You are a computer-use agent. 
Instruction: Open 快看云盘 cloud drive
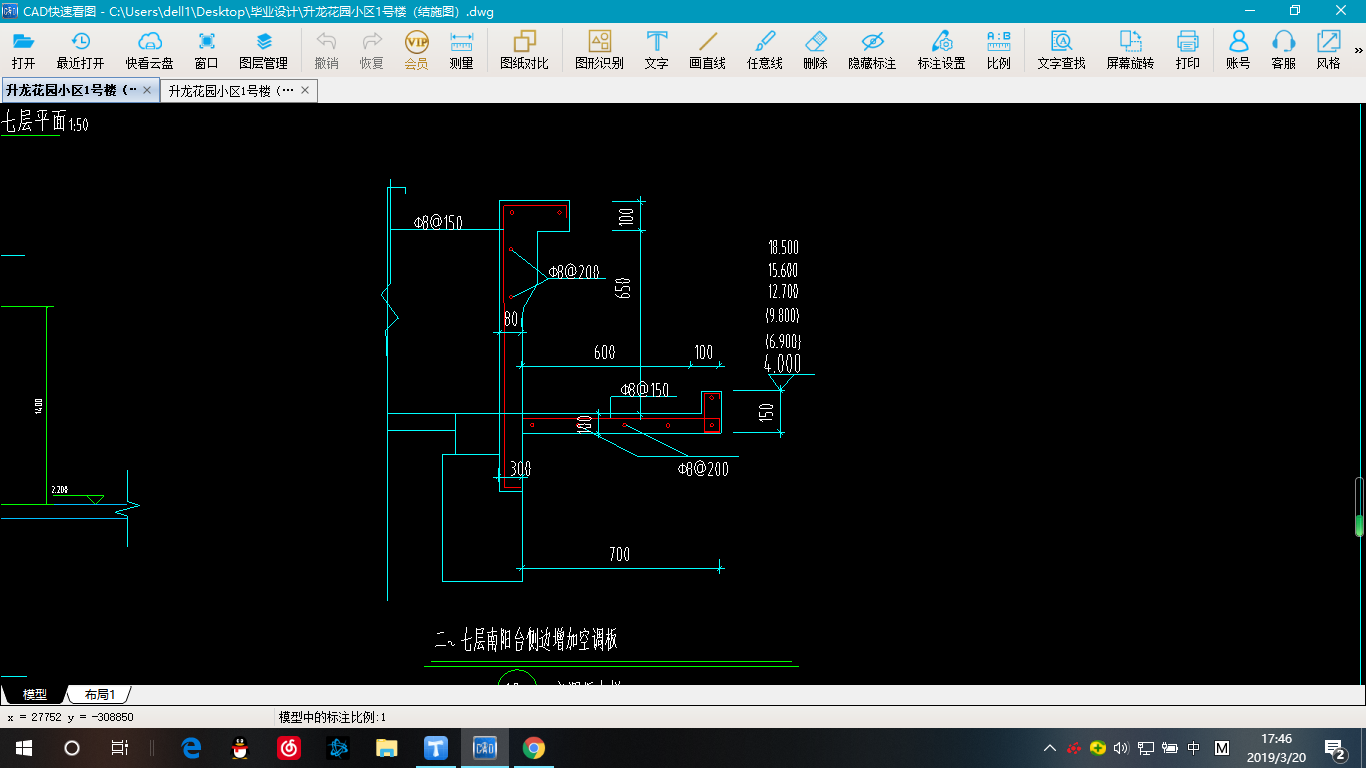150,50
